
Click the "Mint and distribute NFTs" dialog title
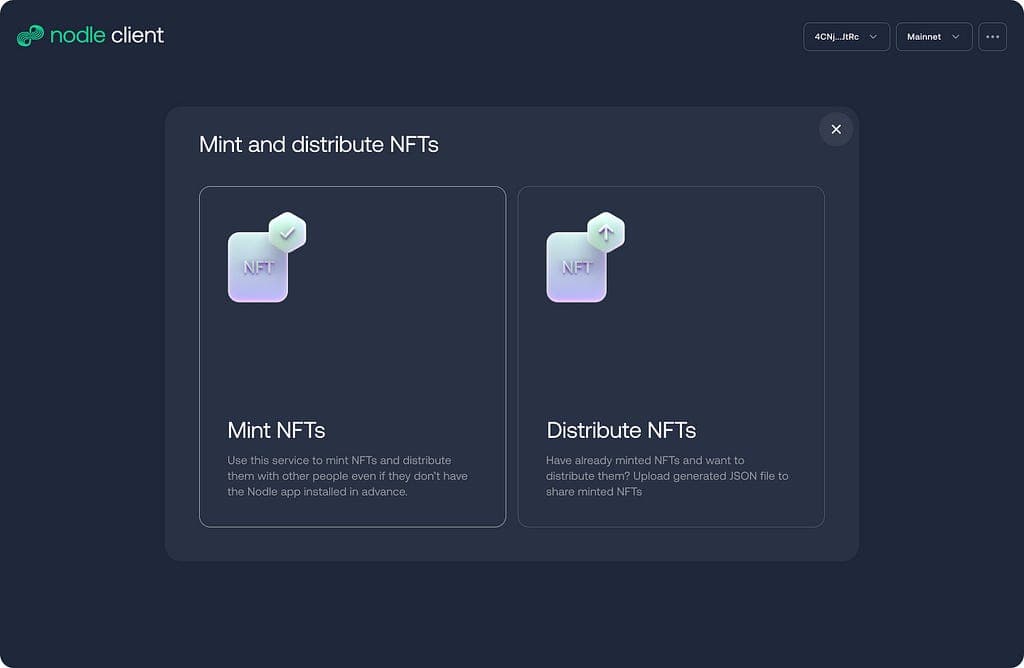click(x=319, y=144)
